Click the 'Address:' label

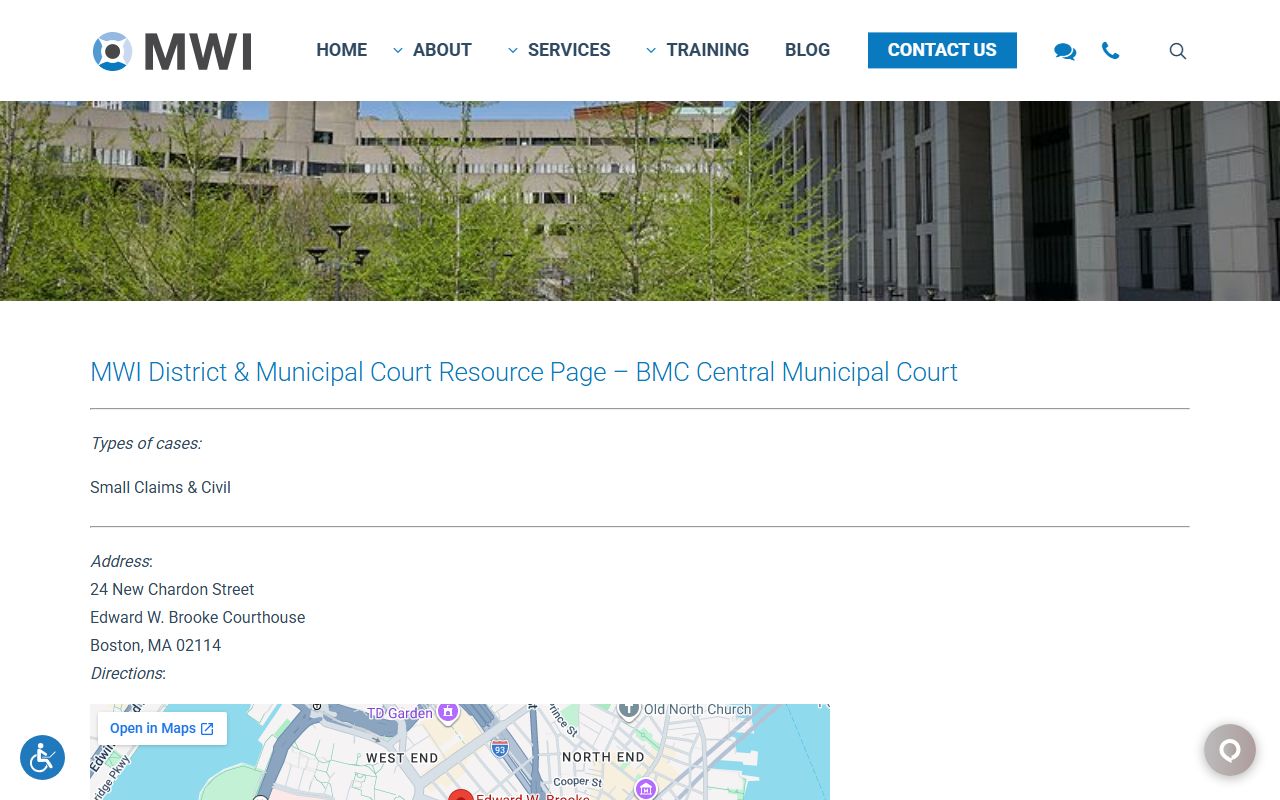pyautogui.click(x=121, y=561)
